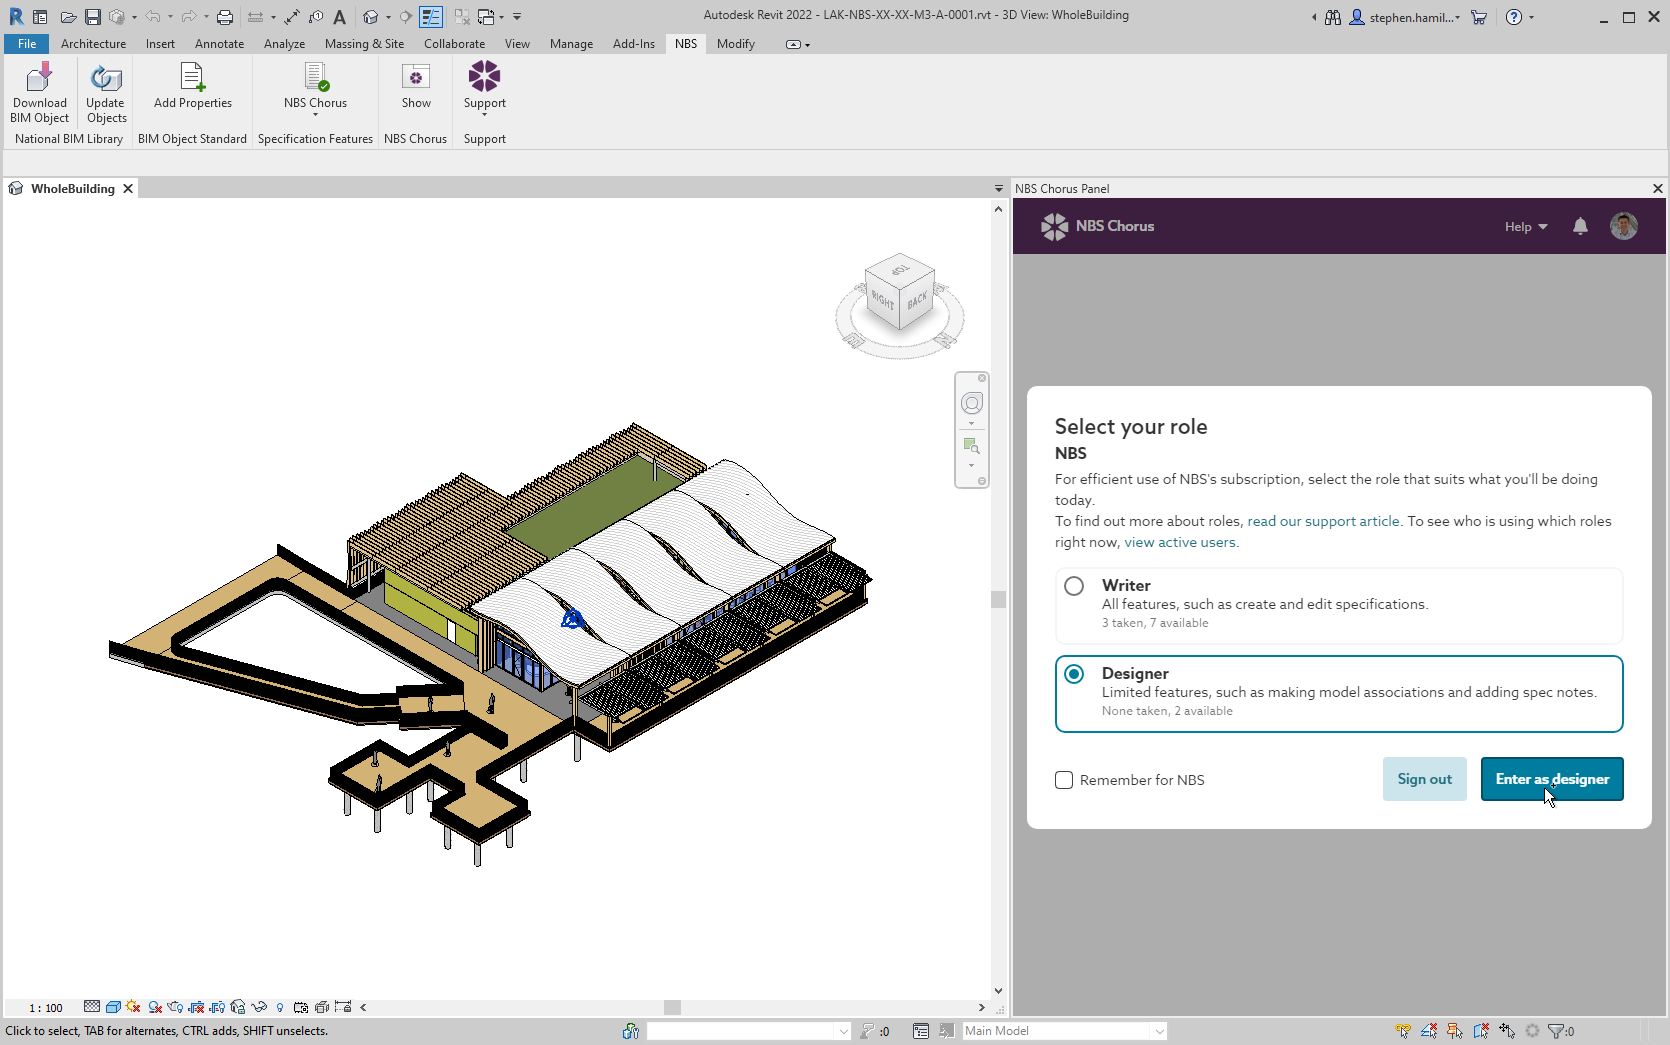Expand the Help dropdown in NBS Chorus

(x=1526, y=227)
